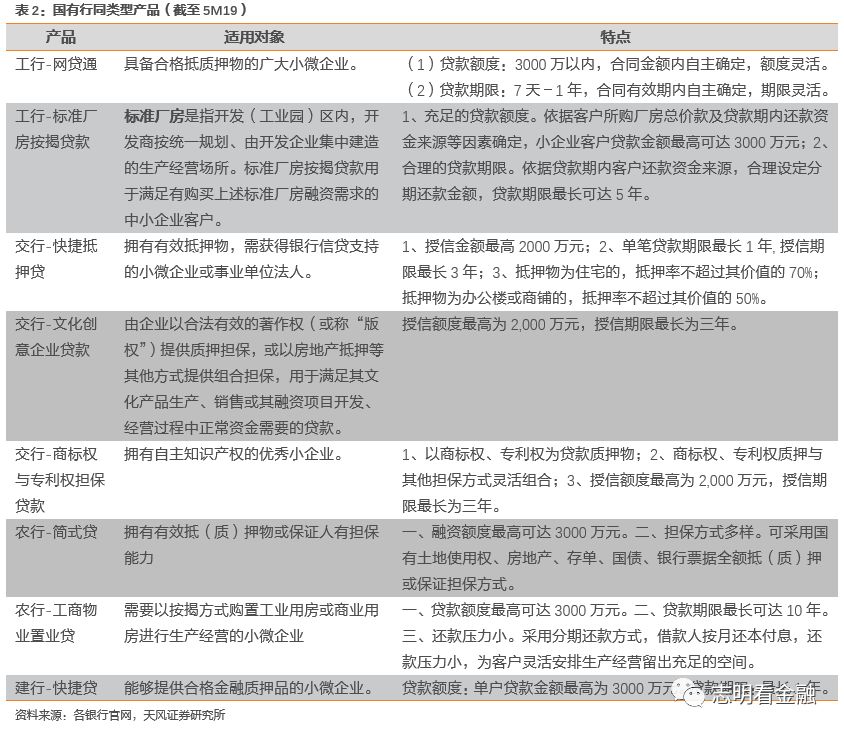Select the '特点' column header
Image resolution: width=844 pixels, height=732 pixels.
[x=615, y=37]
